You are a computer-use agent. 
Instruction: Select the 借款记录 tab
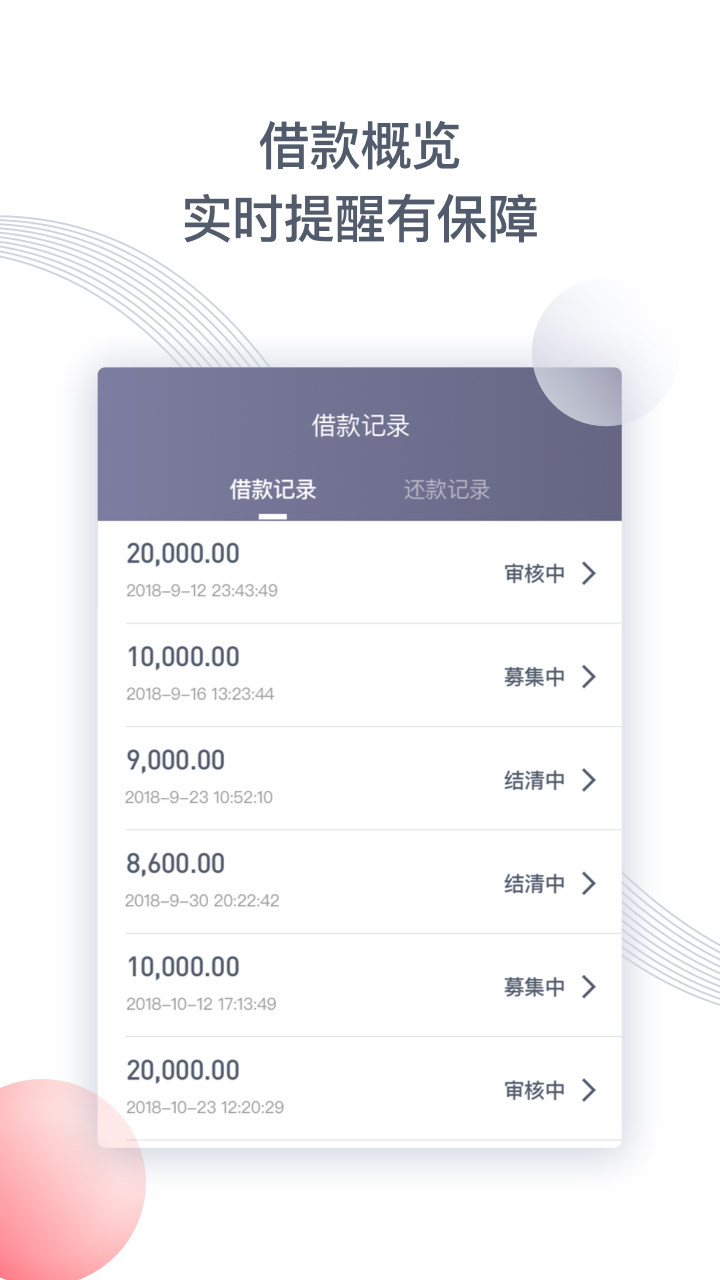[273, 490]
